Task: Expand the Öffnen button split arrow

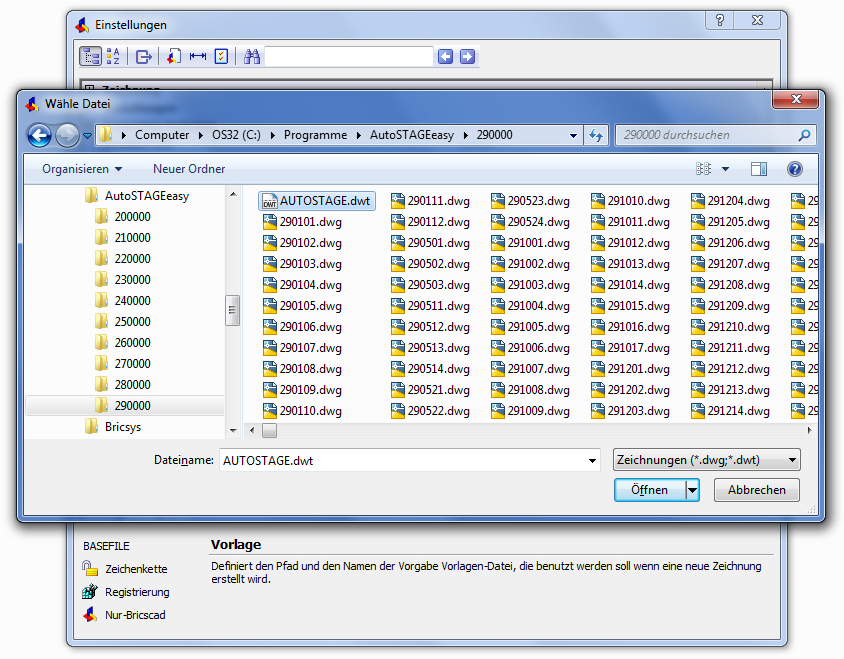Action: pos(692,490)
